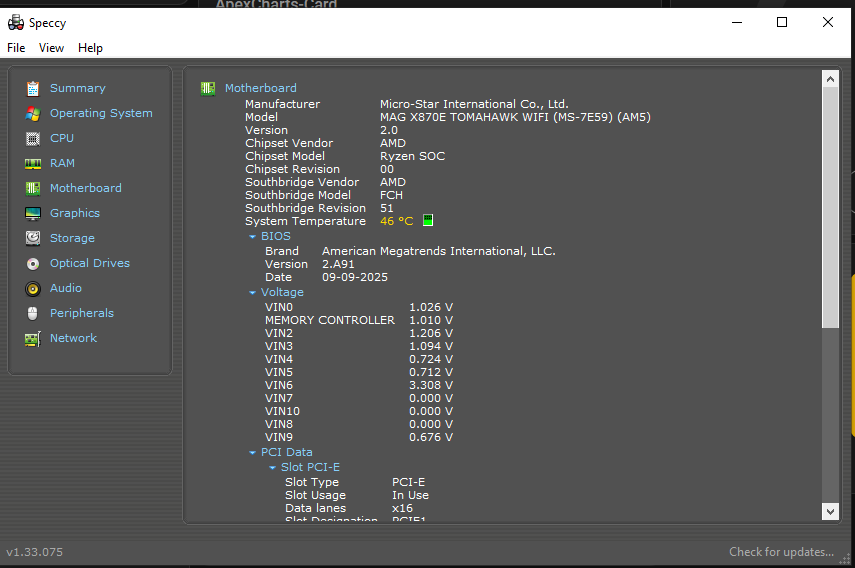Click the Data lanes x16 value
Screen dimensions: 855x568
pyautogui.click(x=402, y=508)
